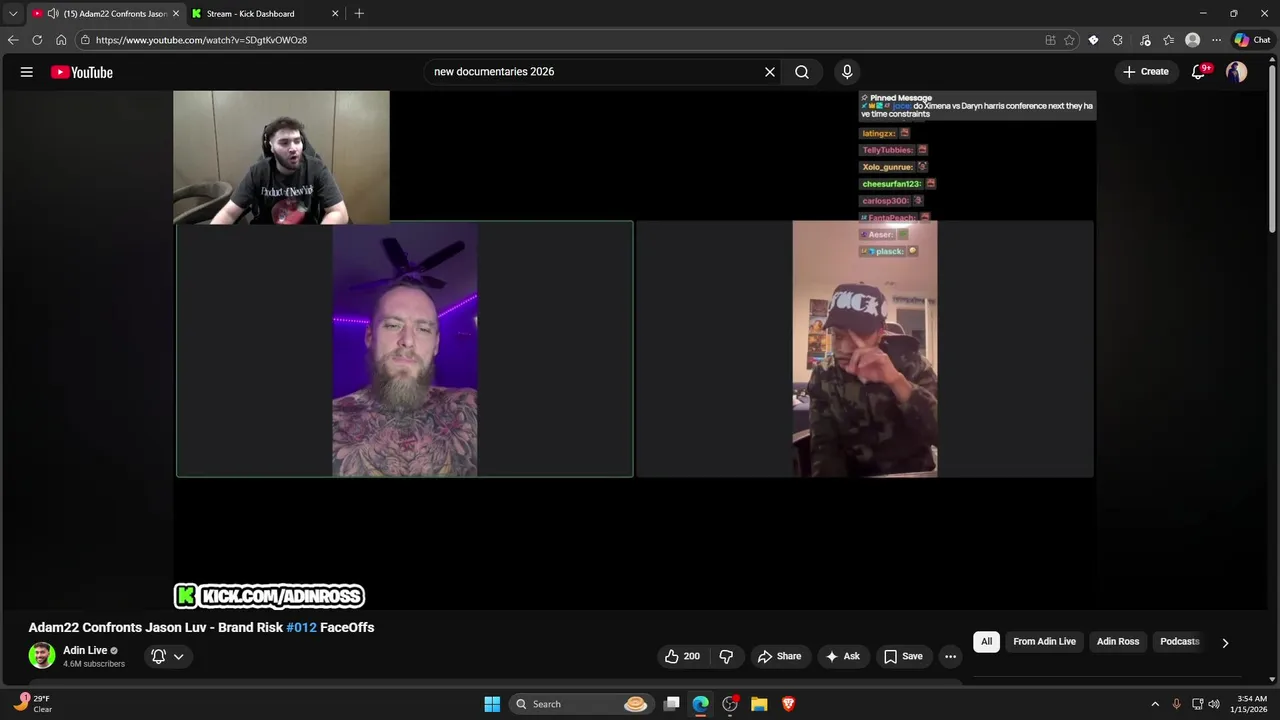Select the From Adin Live chip
The height and width of the screenshot is (720, 1280).
[1044, 642]
